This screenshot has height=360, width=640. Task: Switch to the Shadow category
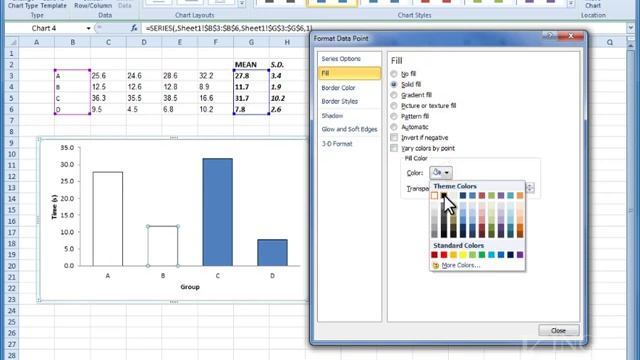coord(349,116)
